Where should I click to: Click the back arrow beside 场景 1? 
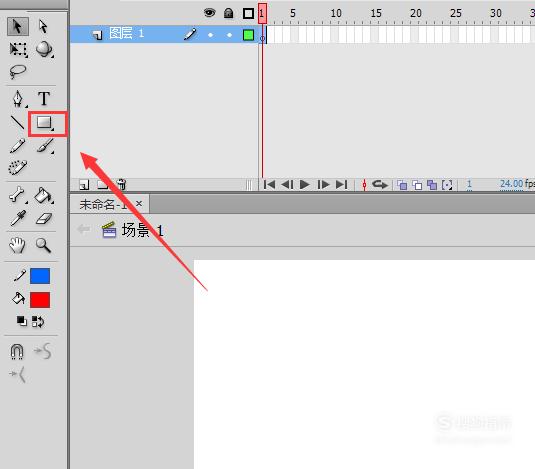tap(84, 229)
